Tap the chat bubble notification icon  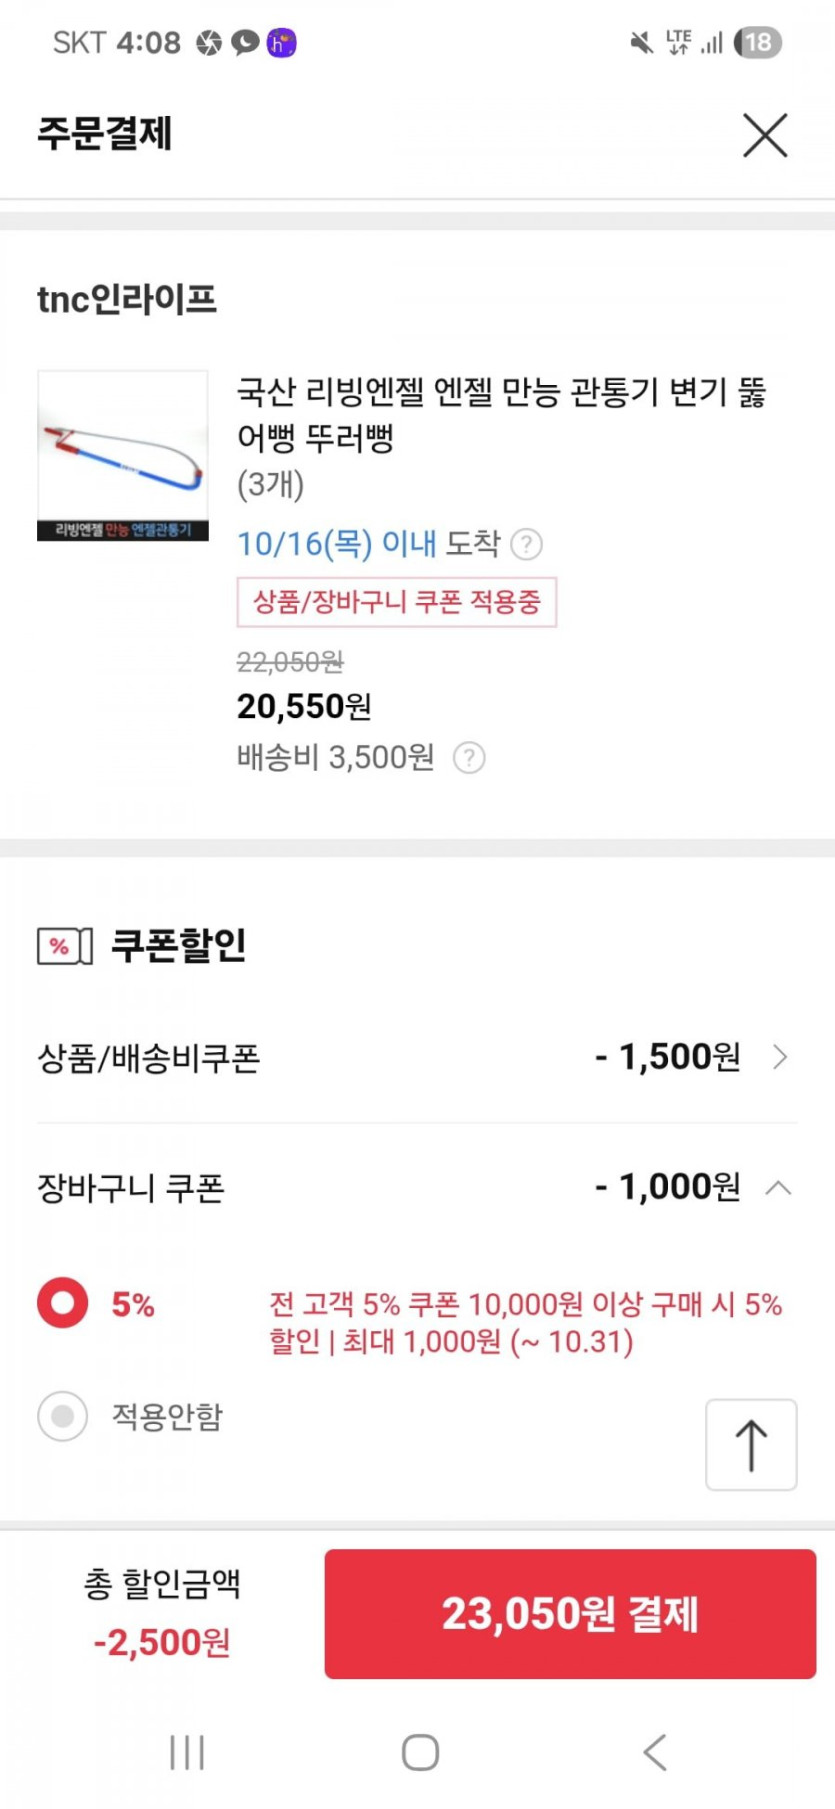coord(245,43)
